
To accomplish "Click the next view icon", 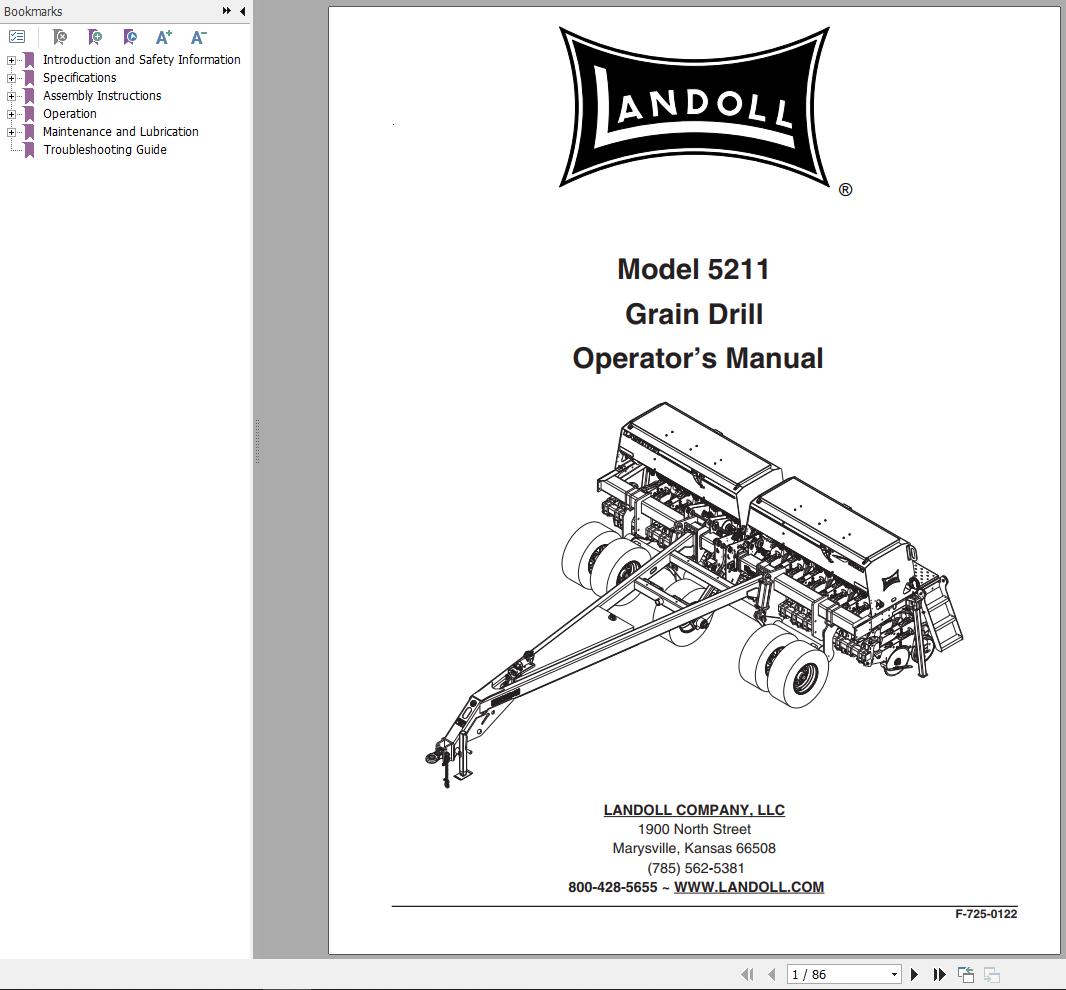I will (992, 973).
